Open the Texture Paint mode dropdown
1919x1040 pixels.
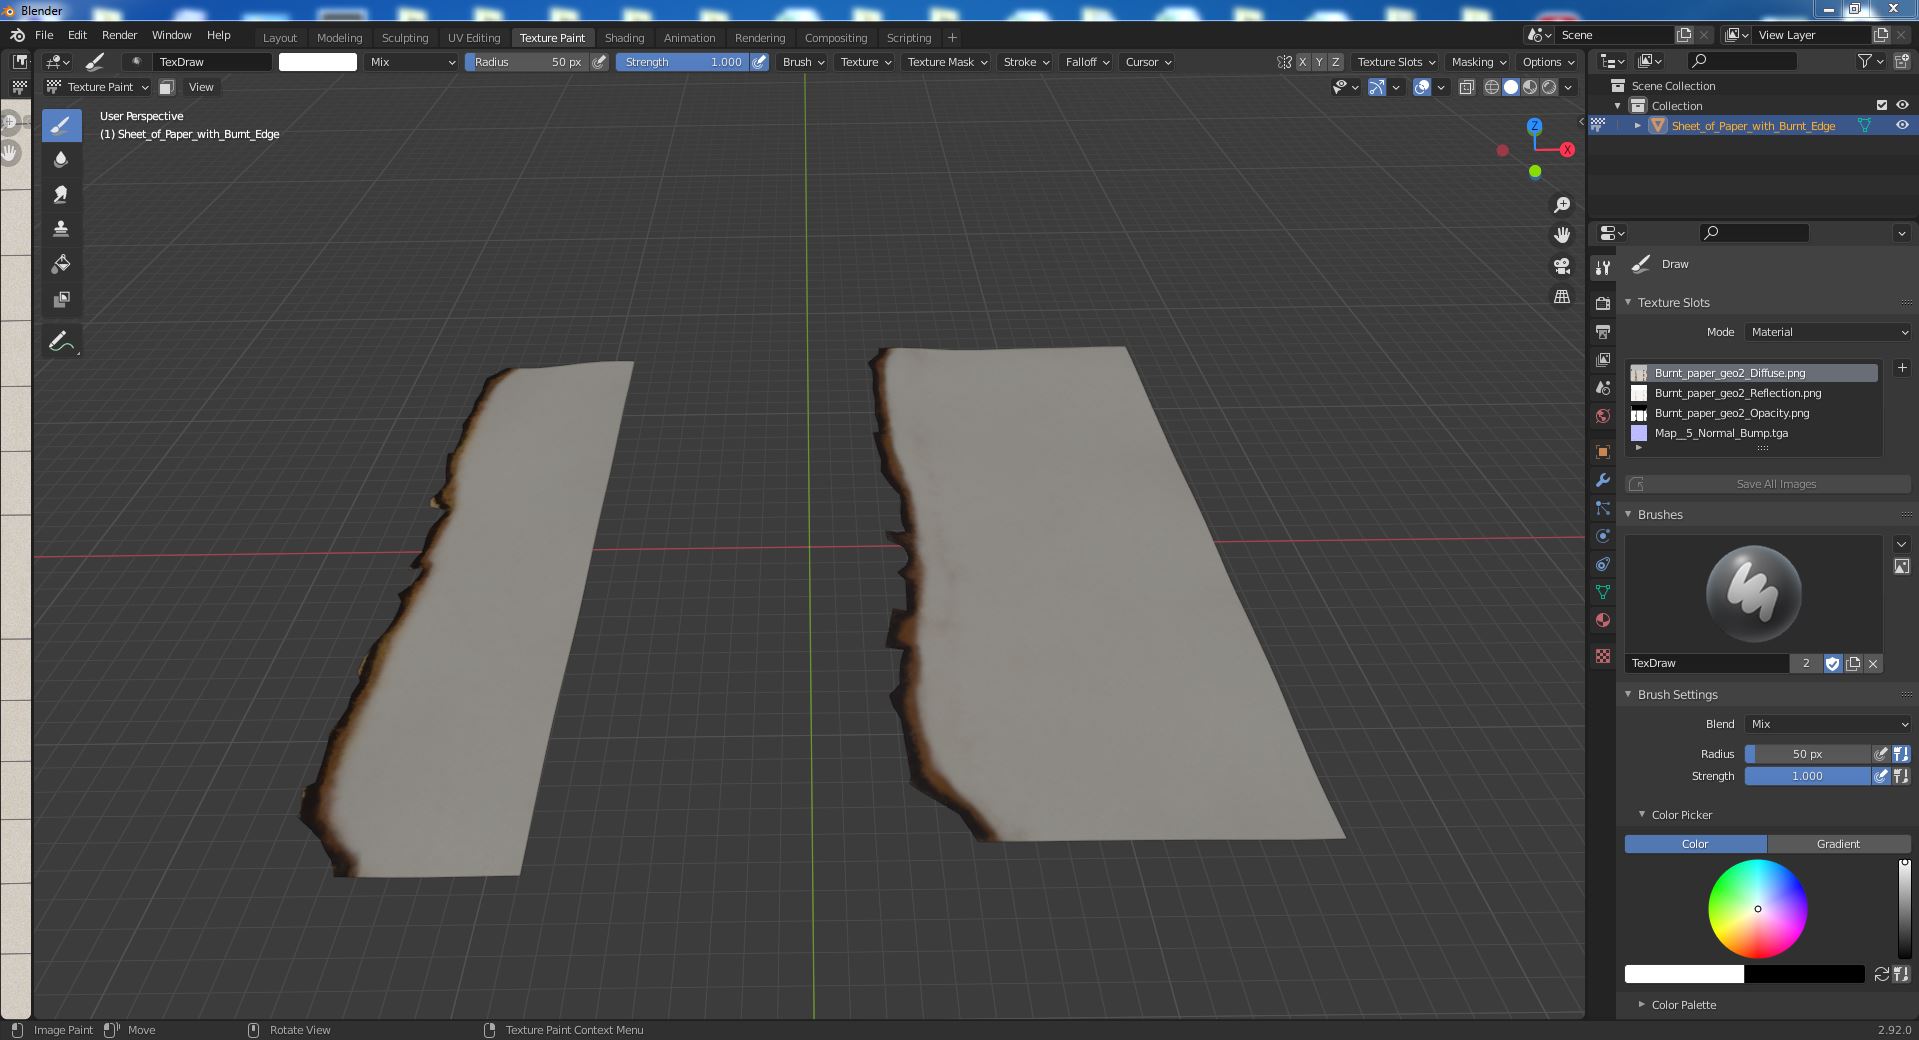pos(98,87)
